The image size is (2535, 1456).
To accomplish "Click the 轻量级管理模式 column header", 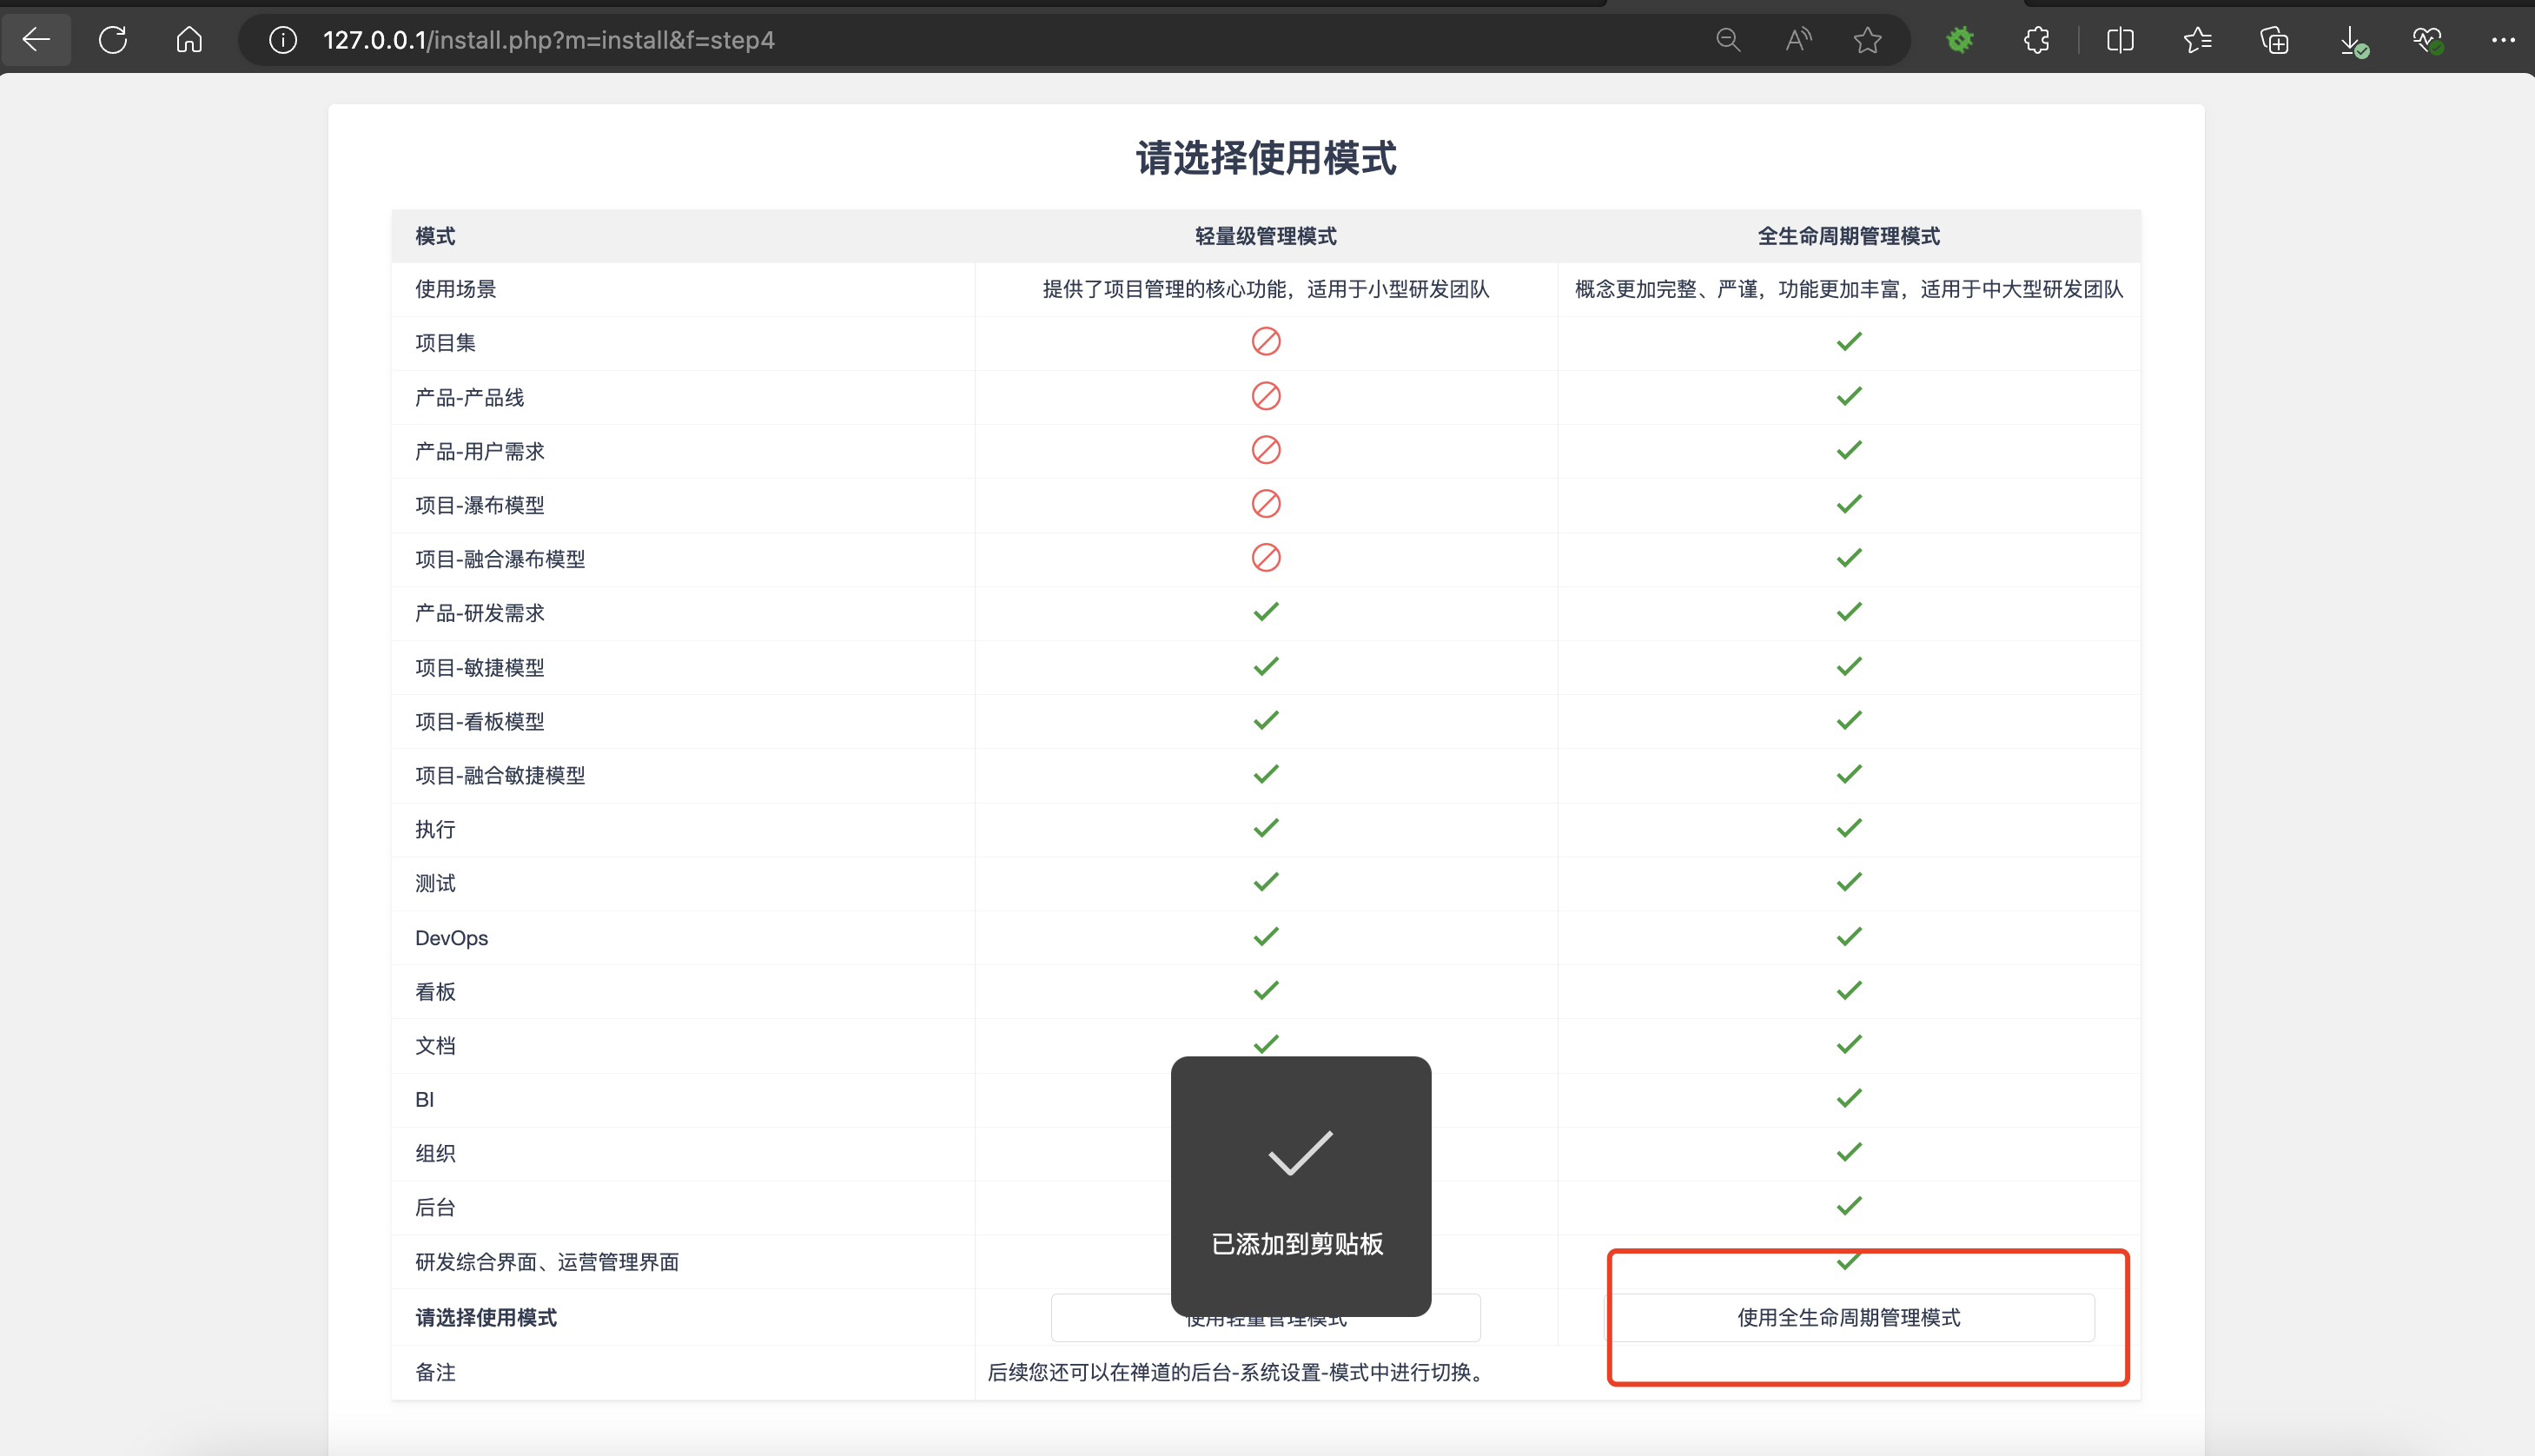I will coord(1265,237).
